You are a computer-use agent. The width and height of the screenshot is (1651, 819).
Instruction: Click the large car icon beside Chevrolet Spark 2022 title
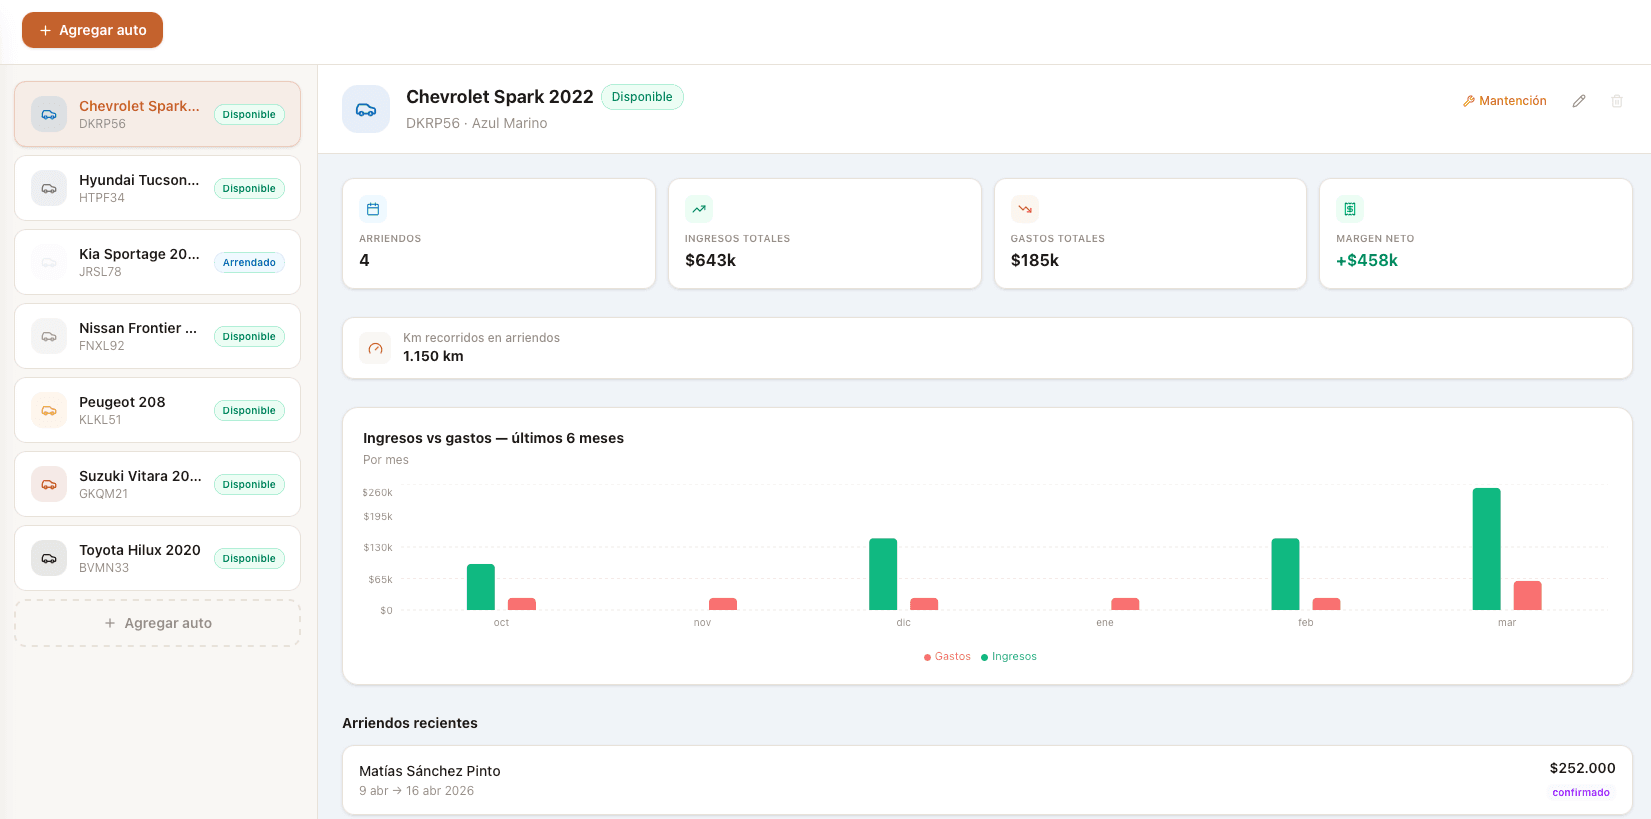pos(366,109)
